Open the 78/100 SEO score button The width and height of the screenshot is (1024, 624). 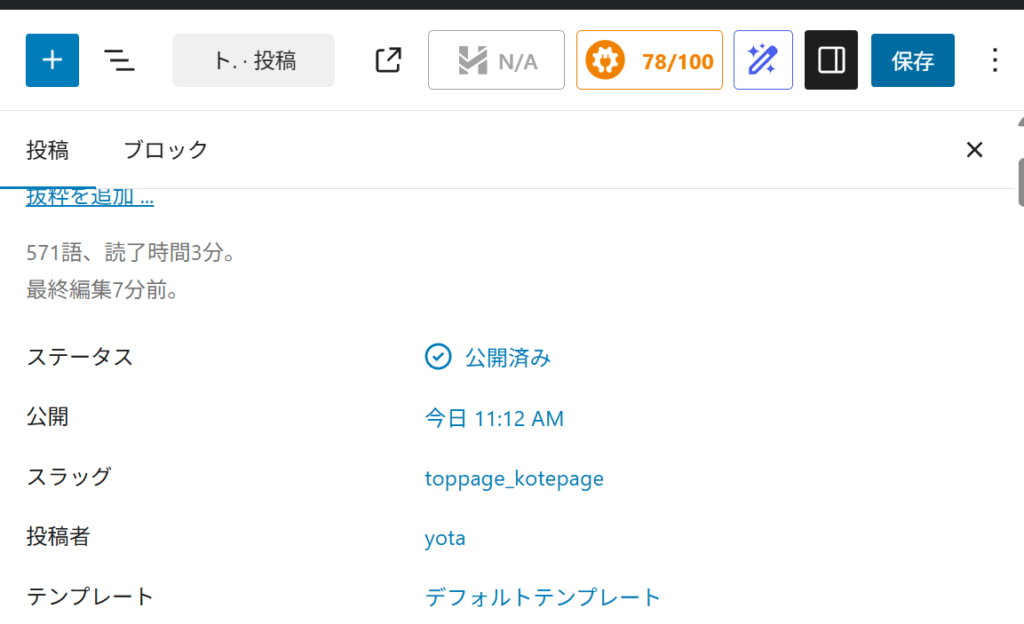[x=649, y=60]
